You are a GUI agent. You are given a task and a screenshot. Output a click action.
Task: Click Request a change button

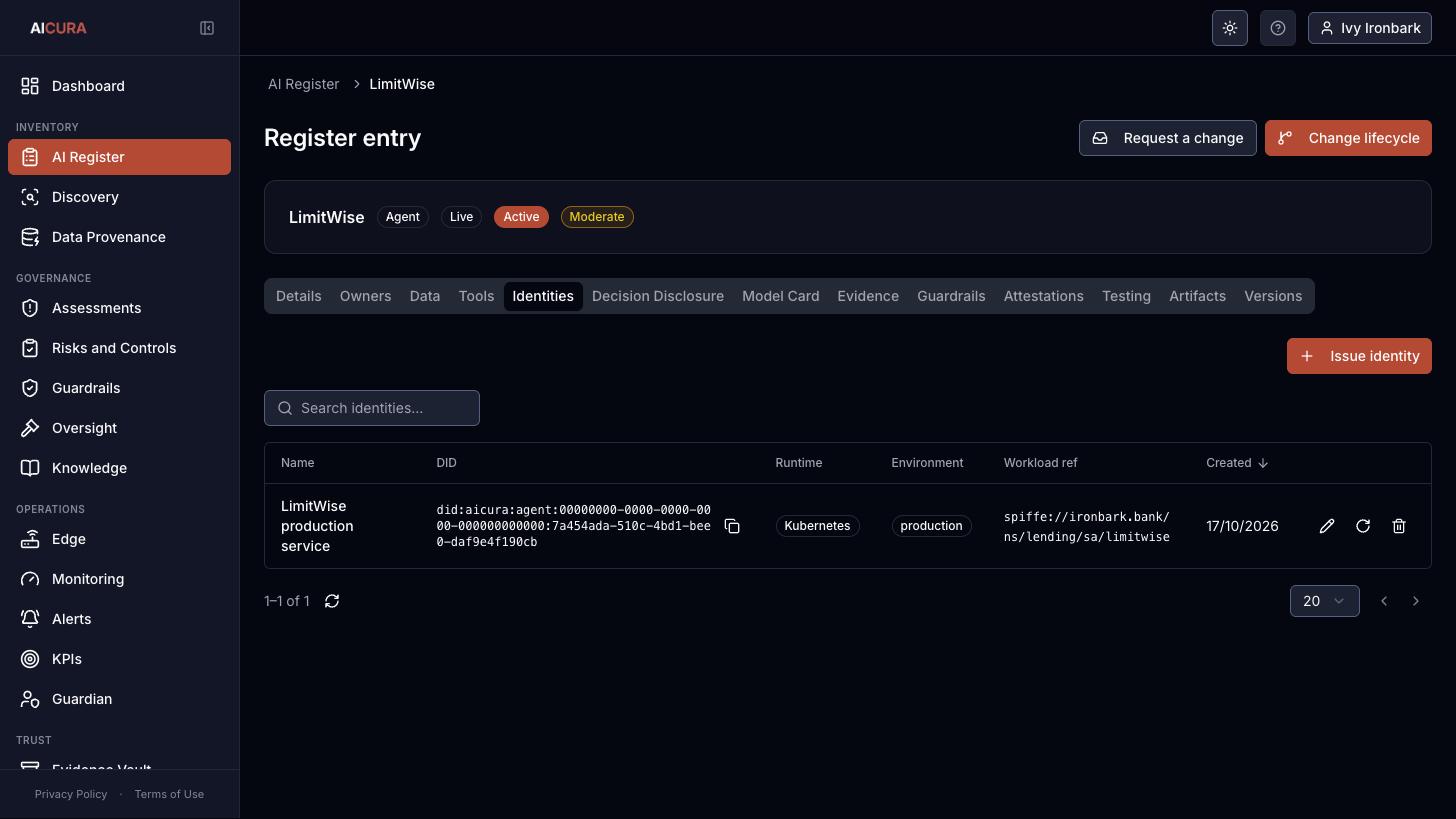[1167, 138]
